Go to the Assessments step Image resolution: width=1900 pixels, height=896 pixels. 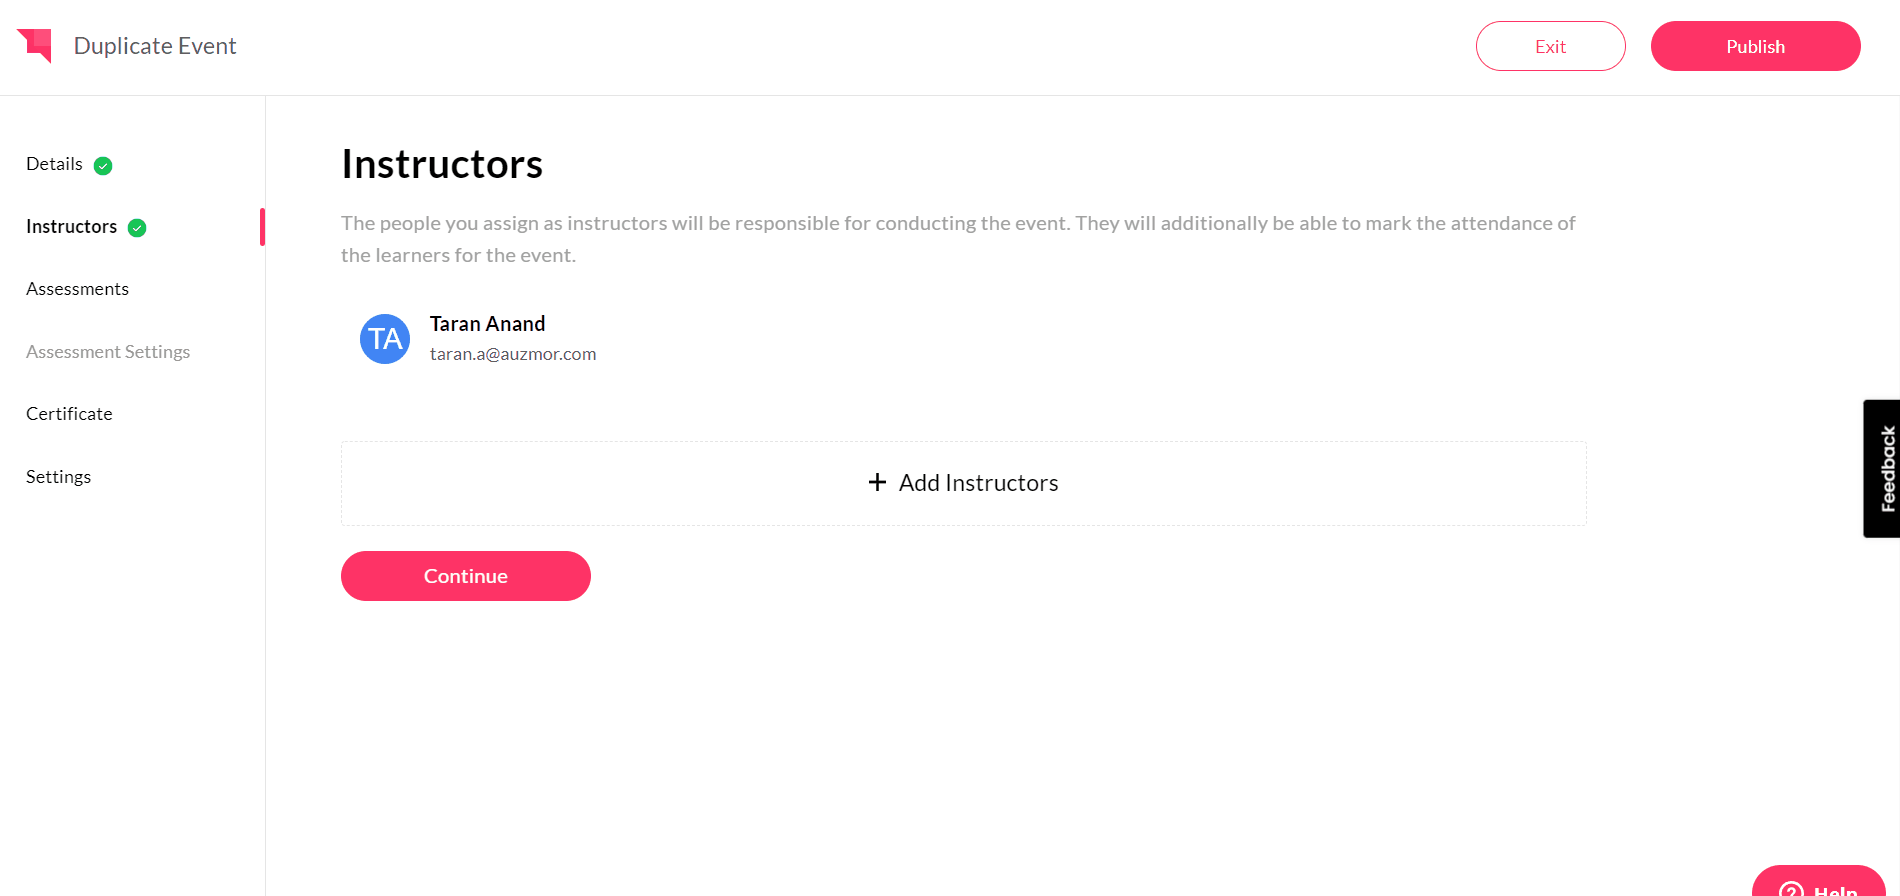(77, 289)
